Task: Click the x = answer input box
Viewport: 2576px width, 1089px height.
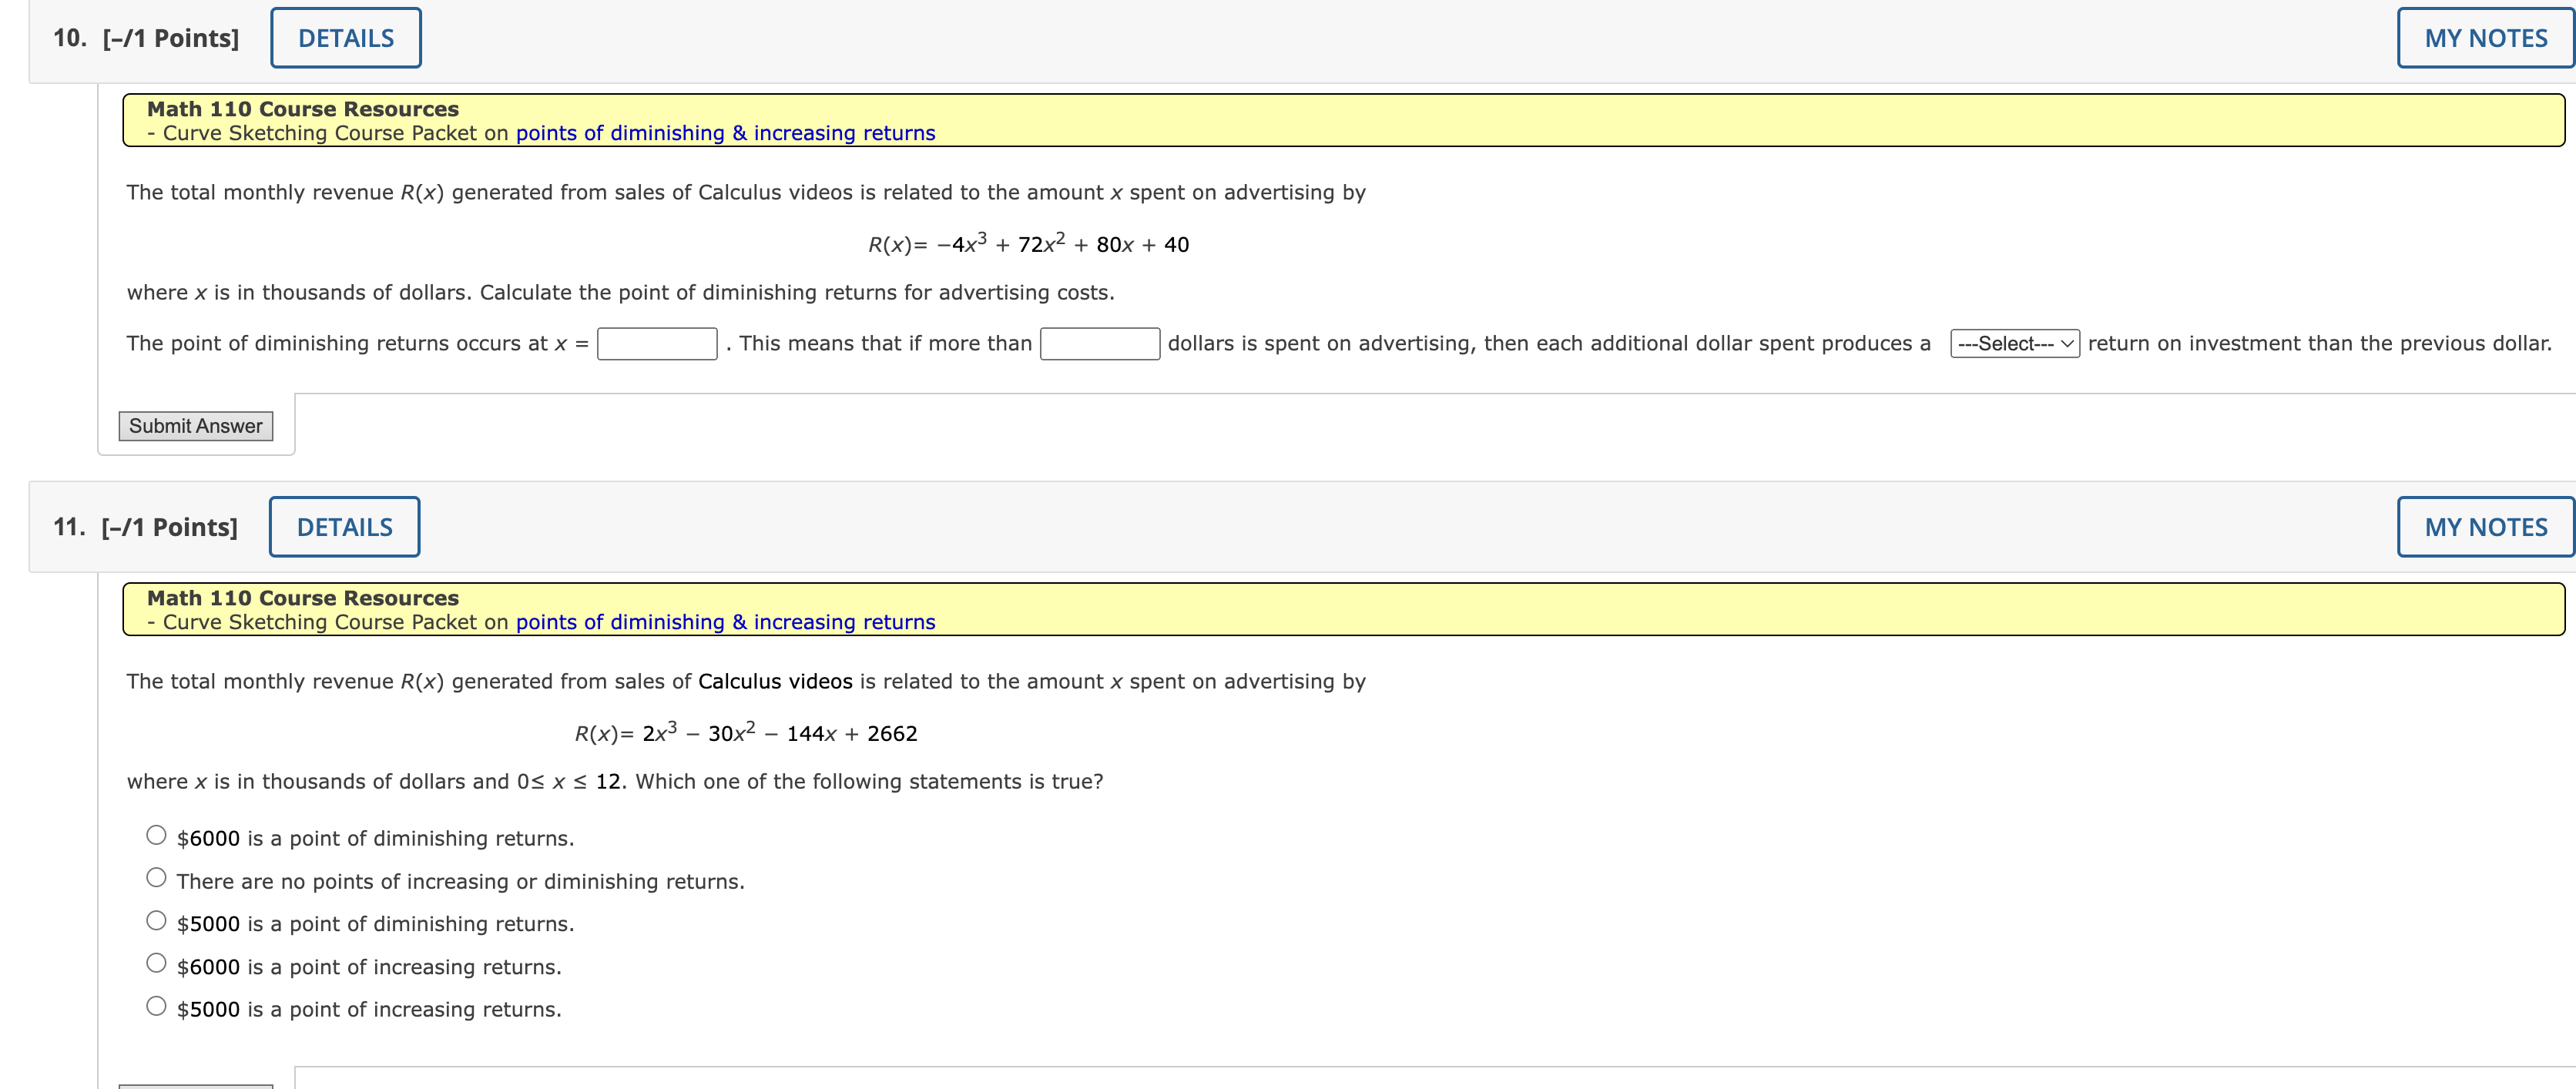Action: point(656,344)
